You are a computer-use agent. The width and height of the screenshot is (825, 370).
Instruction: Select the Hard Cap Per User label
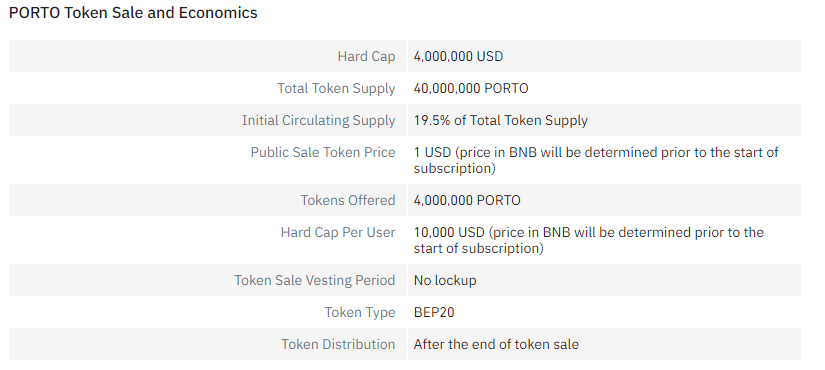click(338, 233)
